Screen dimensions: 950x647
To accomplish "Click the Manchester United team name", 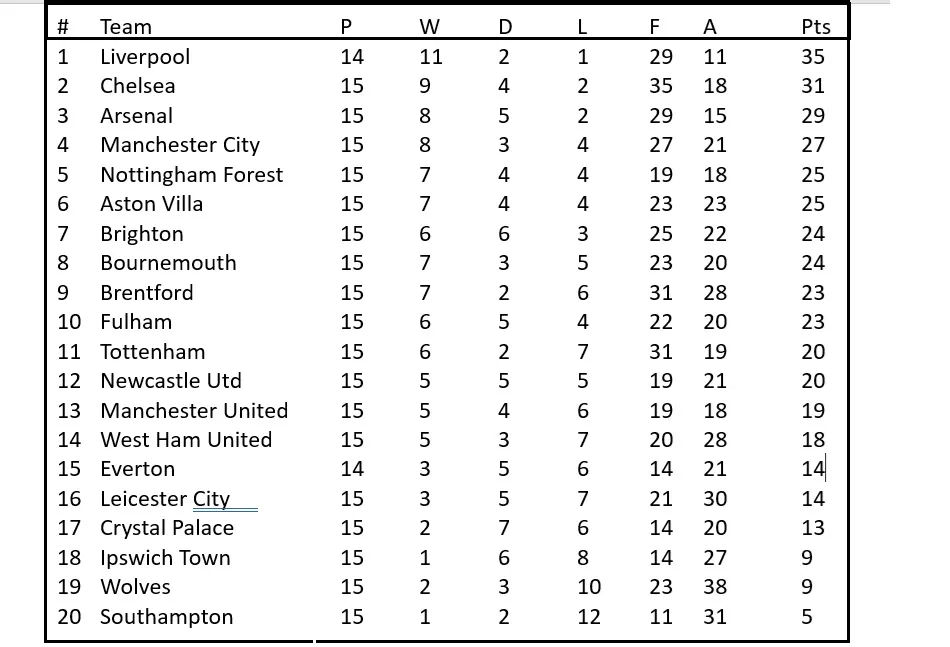I will tap(194, 410).
